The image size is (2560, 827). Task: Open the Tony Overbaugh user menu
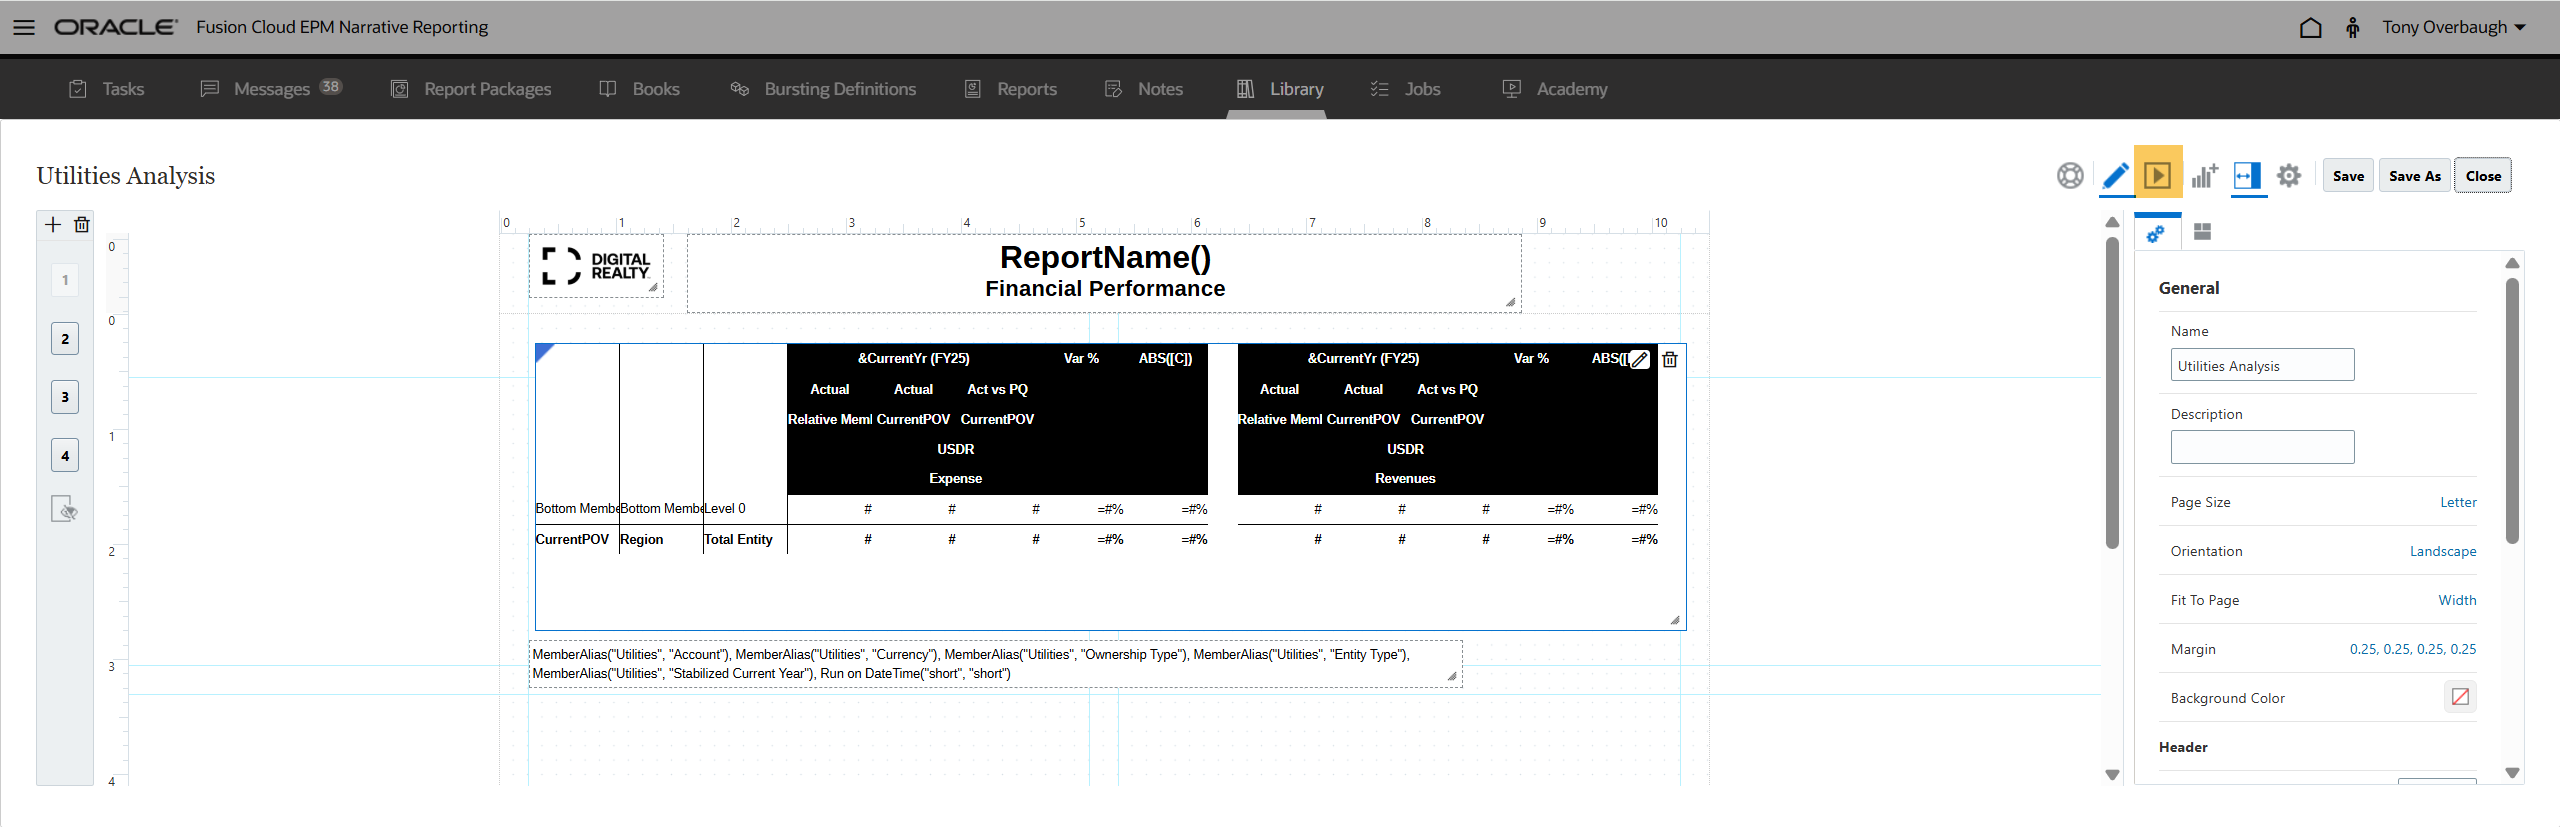(x=2454, y=27)
